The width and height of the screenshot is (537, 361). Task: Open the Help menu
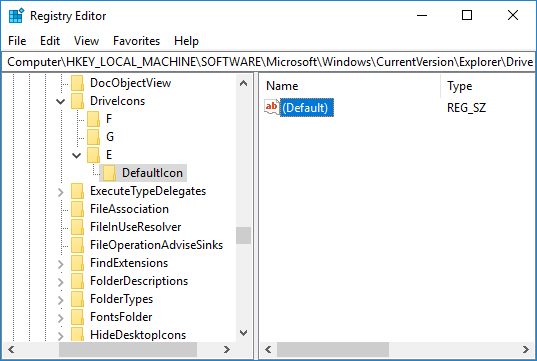point(186,41)
